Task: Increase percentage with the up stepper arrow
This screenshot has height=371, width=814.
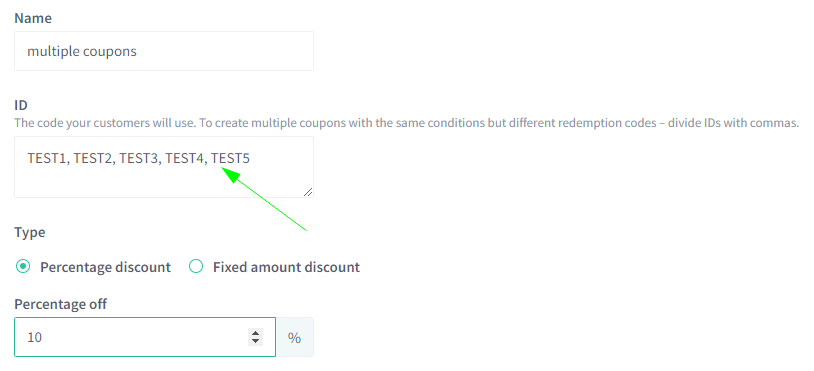Action: click(x=255, y=333)
